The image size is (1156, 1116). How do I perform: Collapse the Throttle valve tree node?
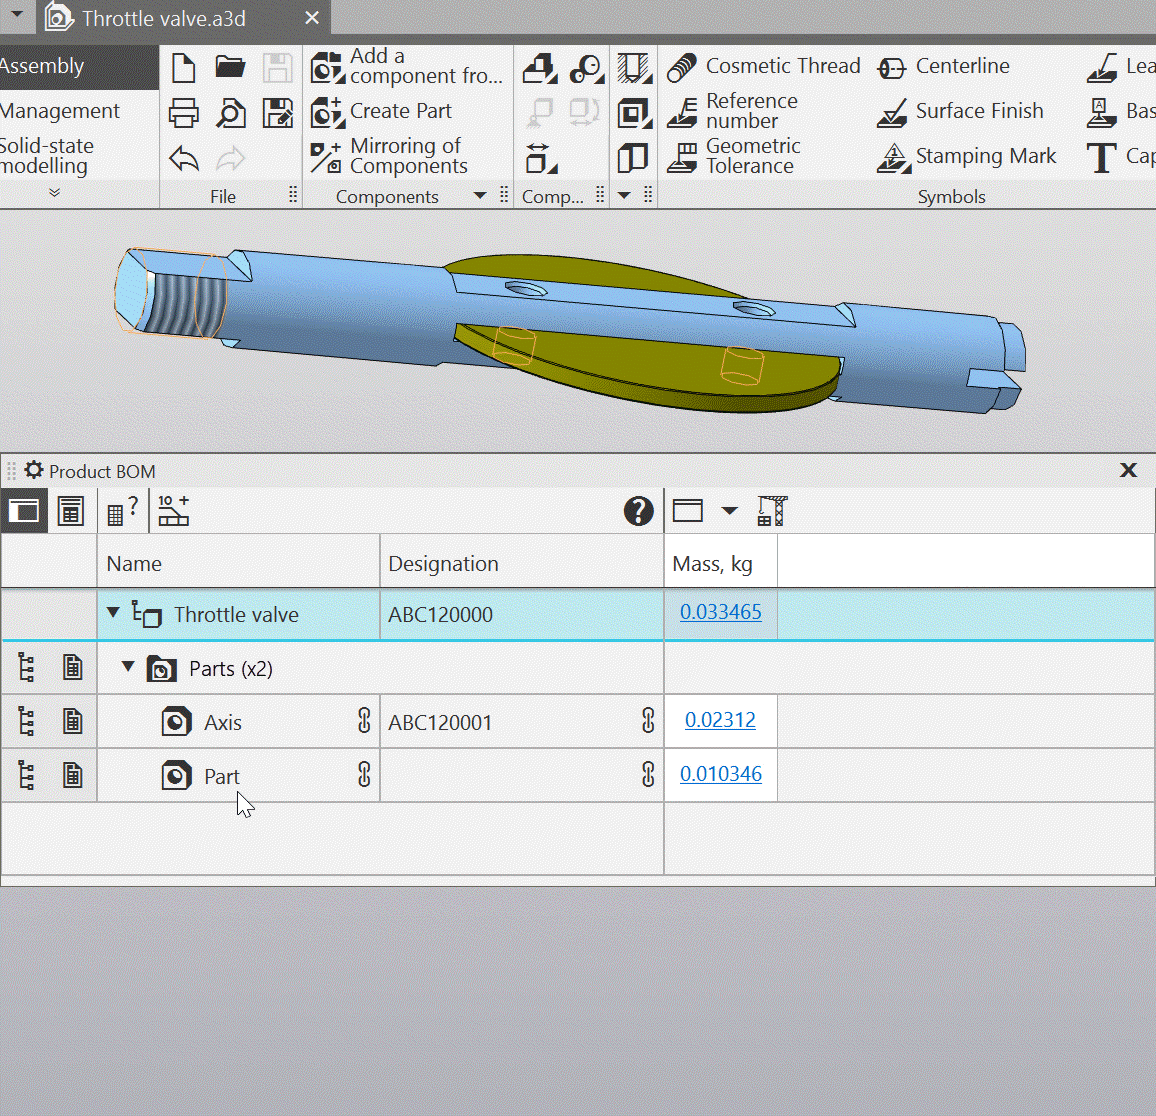point(113,613)
